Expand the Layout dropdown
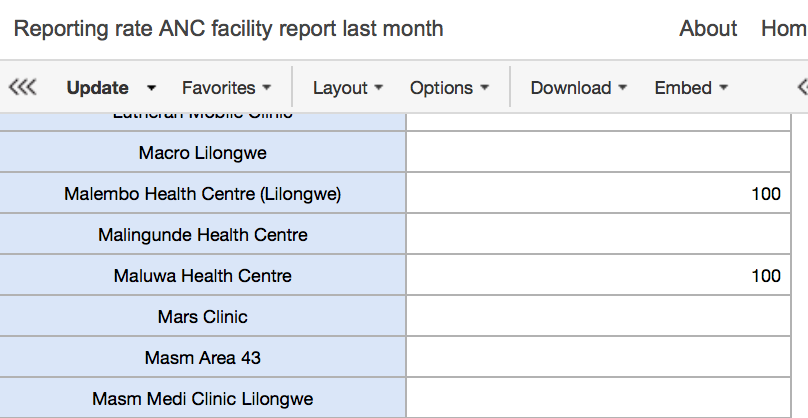The height and width of the screenshot is (418, 808). (347, 88)
